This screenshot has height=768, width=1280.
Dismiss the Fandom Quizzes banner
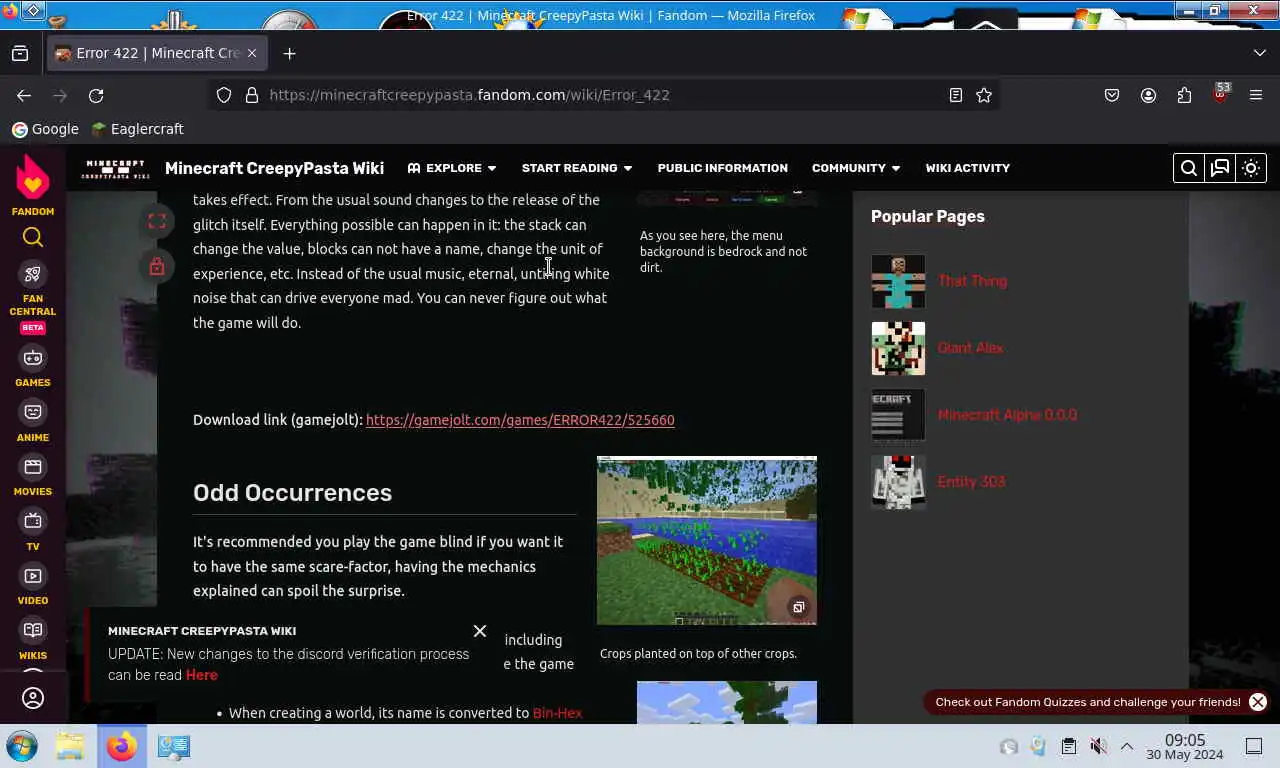click(1258, 702)
